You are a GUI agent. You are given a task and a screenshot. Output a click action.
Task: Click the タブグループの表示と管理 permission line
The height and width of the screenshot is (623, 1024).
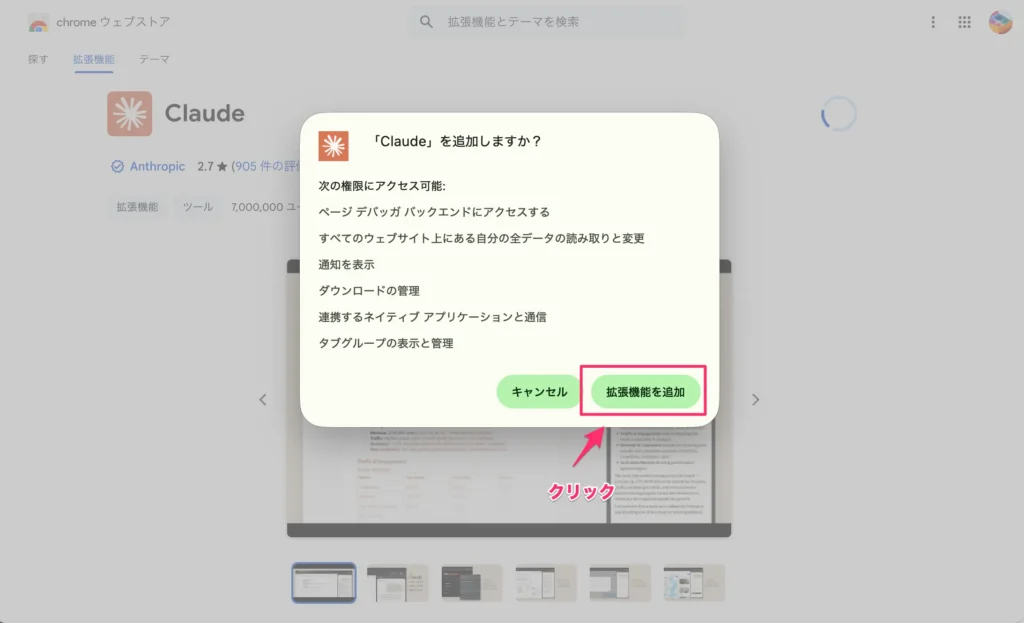point(385,343)
